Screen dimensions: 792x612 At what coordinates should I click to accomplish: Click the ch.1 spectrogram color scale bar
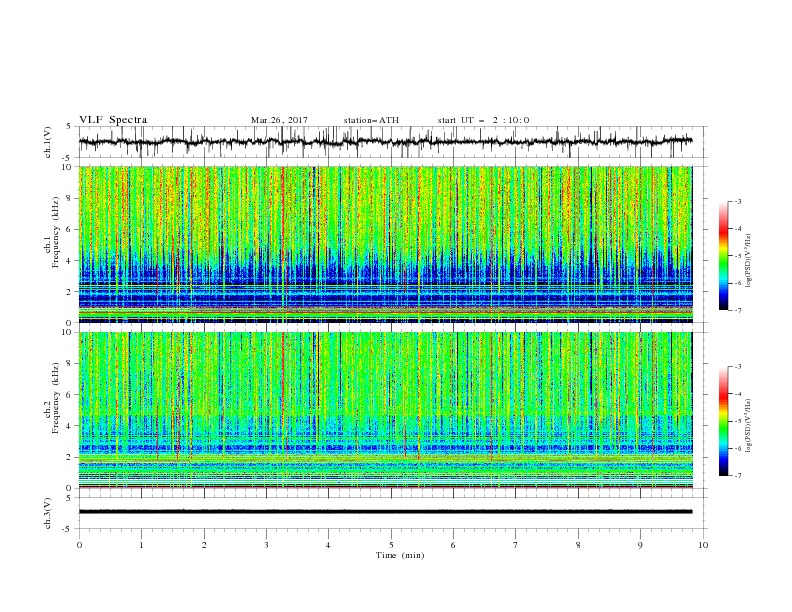[724, 256]
